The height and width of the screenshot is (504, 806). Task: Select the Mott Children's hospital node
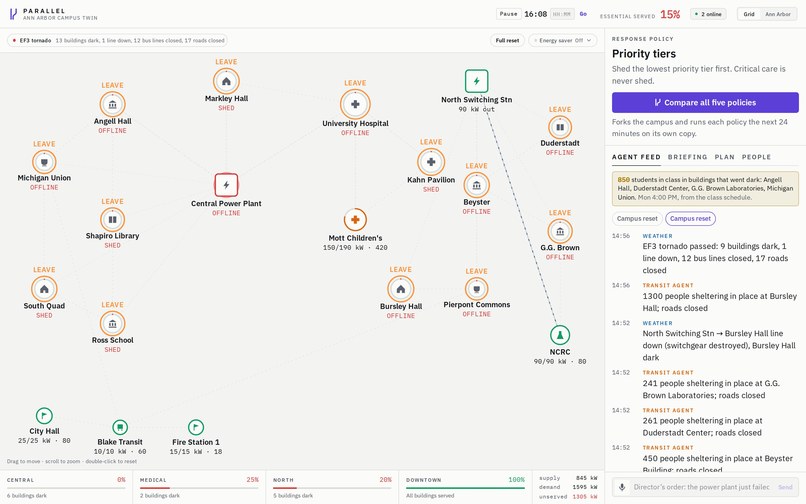click(x=355, y=220)
